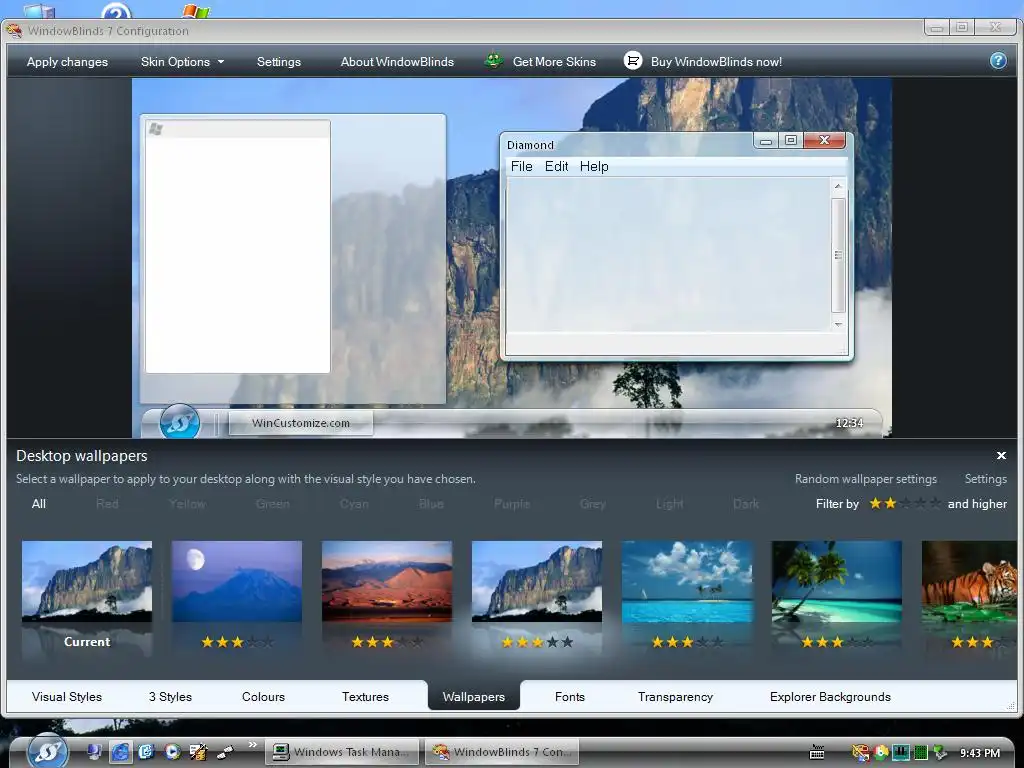This screenshot has width=1024, height=768.
Task: Set Filter by star rating control
Action: [905, 504]
